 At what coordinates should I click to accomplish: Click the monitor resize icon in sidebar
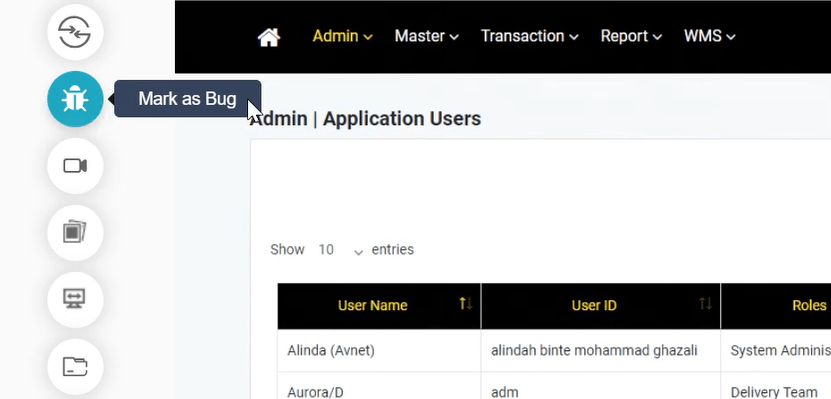[75, 299]
